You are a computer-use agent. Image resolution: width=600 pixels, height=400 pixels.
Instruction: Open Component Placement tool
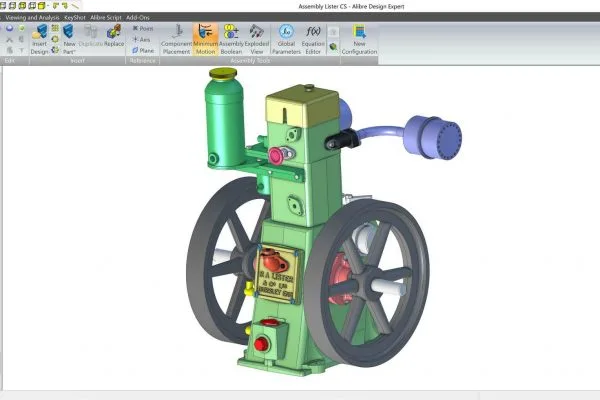176,39
